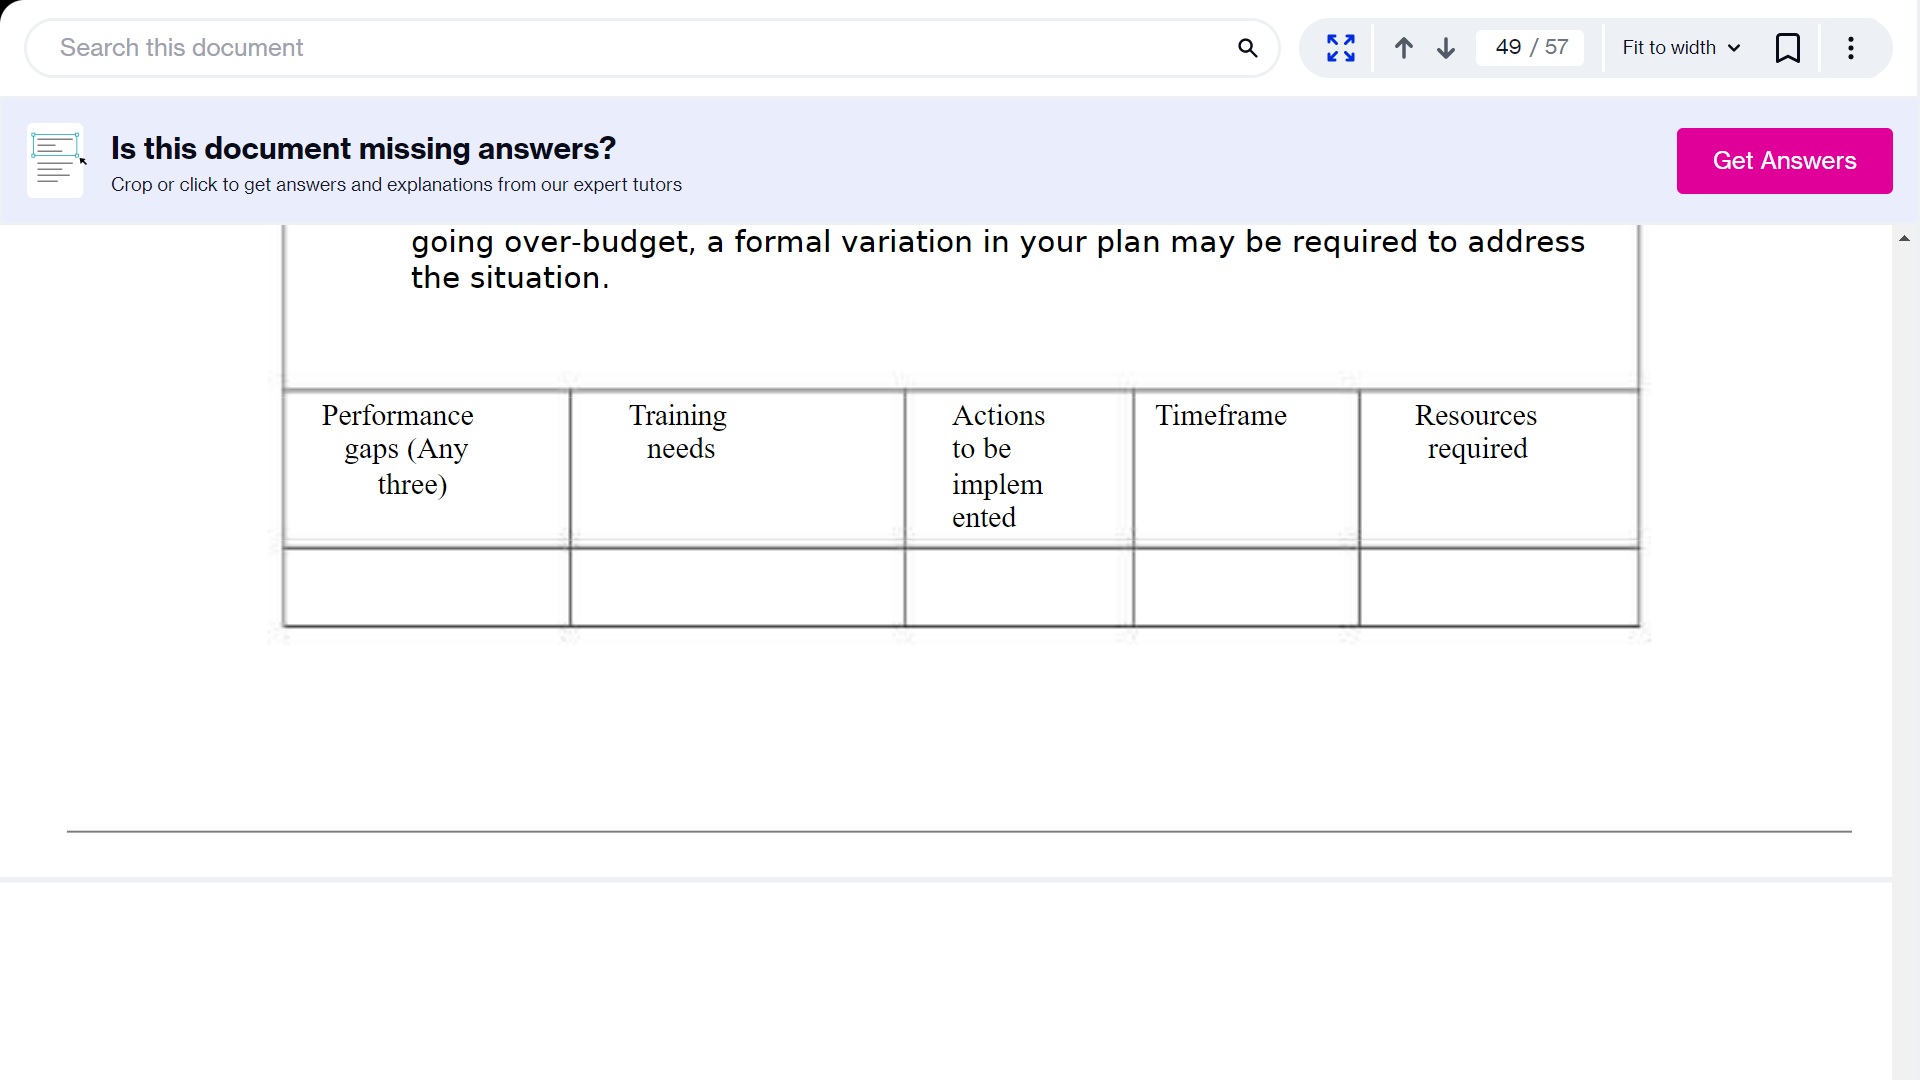Click the Resources required header cell
The image size is (1920, 1080).
pyautogui.click(x=1498, y=467)
